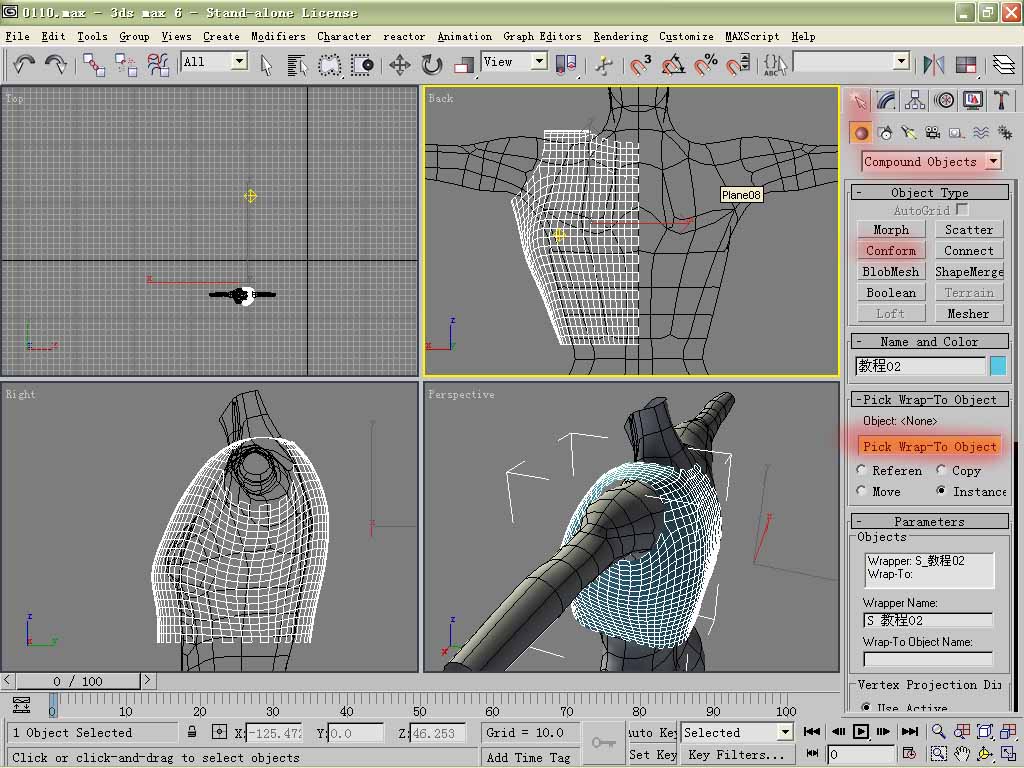Open the Display panel tab
The width and height of the screenshot is (1024, 768).
(972, 100)
